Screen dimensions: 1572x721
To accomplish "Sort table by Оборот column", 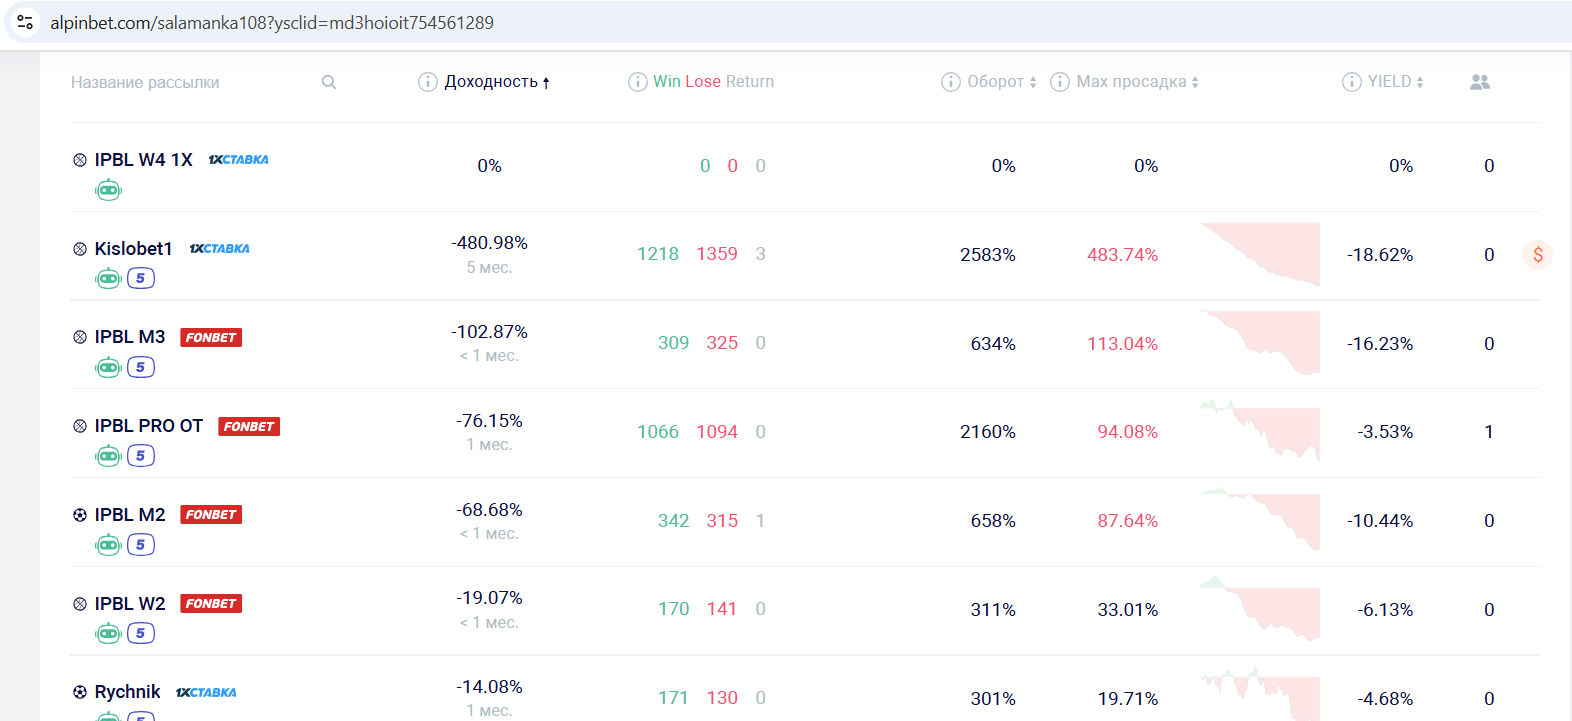I will (1001, 82).
